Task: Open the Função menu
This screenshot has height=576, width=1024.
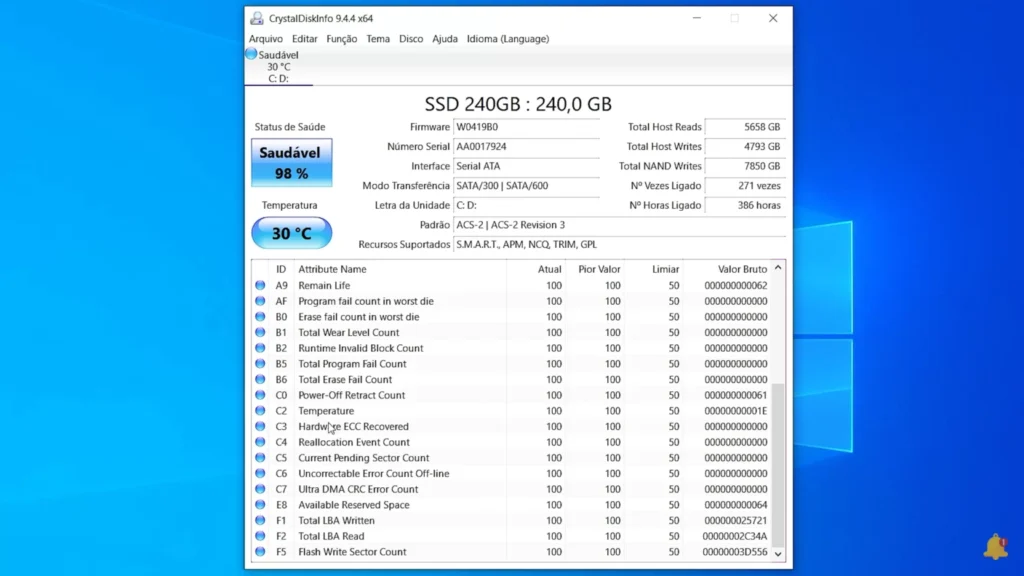Action: 342,39
